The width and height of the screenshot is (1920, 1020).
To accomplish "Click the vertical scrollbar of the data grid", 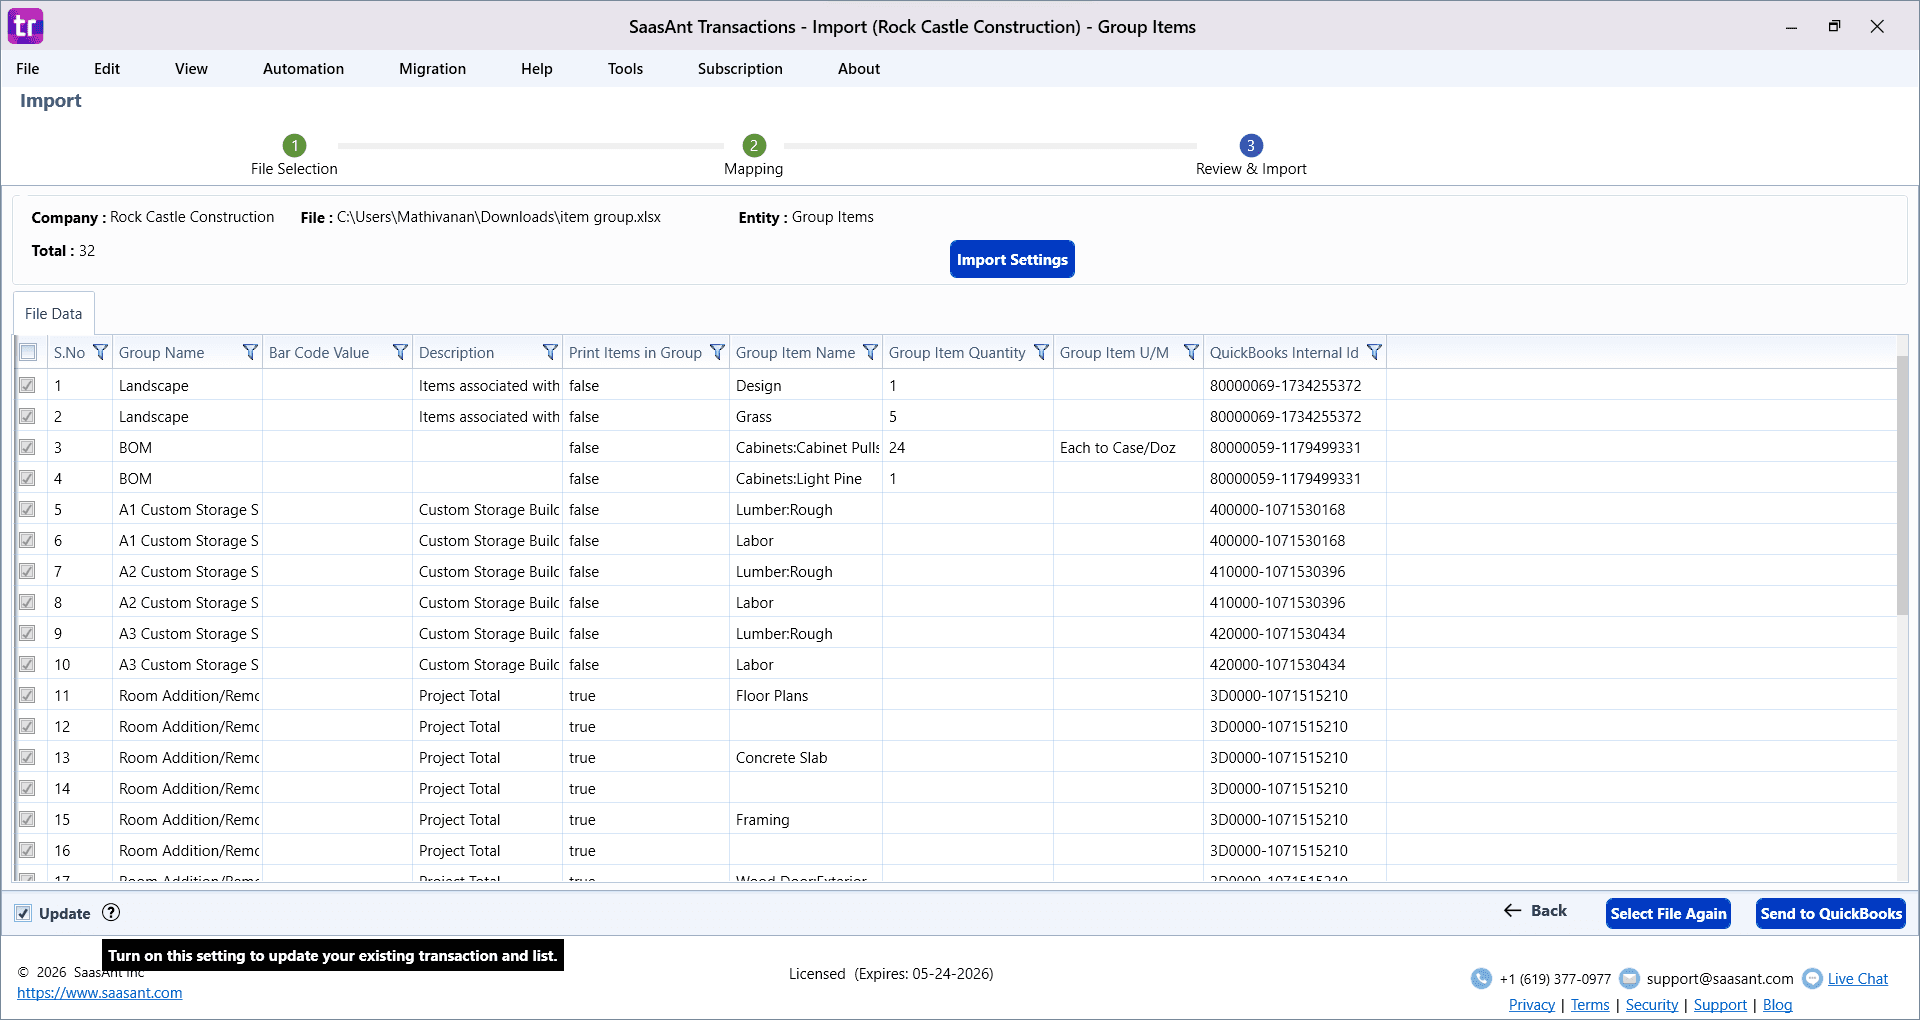I will 1902,485.
